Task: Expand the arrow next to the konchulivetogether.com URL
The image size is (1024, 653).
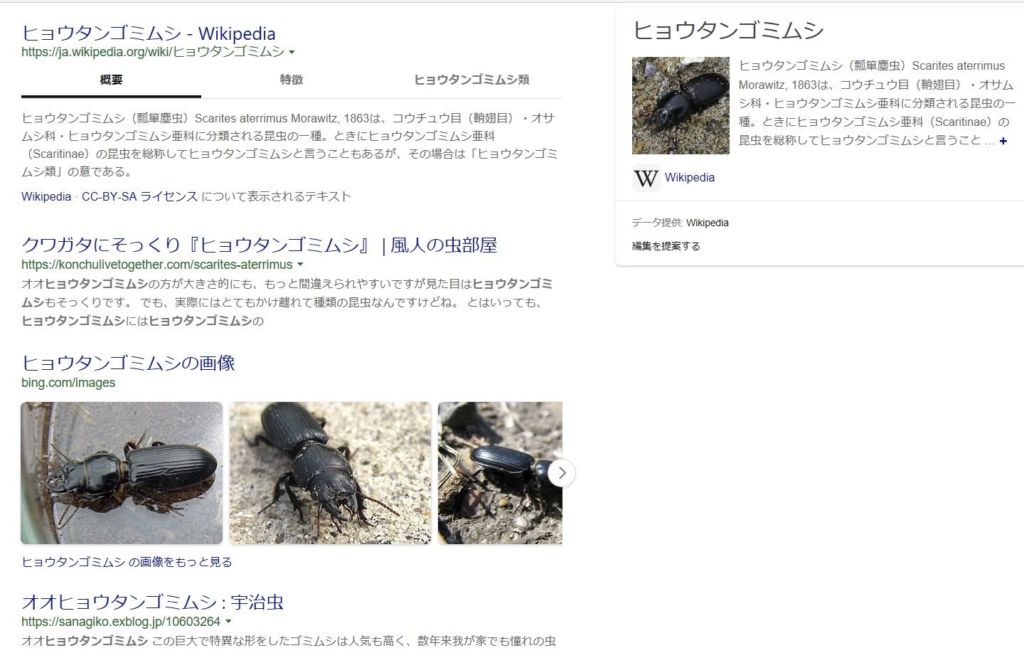Action: 300,264
